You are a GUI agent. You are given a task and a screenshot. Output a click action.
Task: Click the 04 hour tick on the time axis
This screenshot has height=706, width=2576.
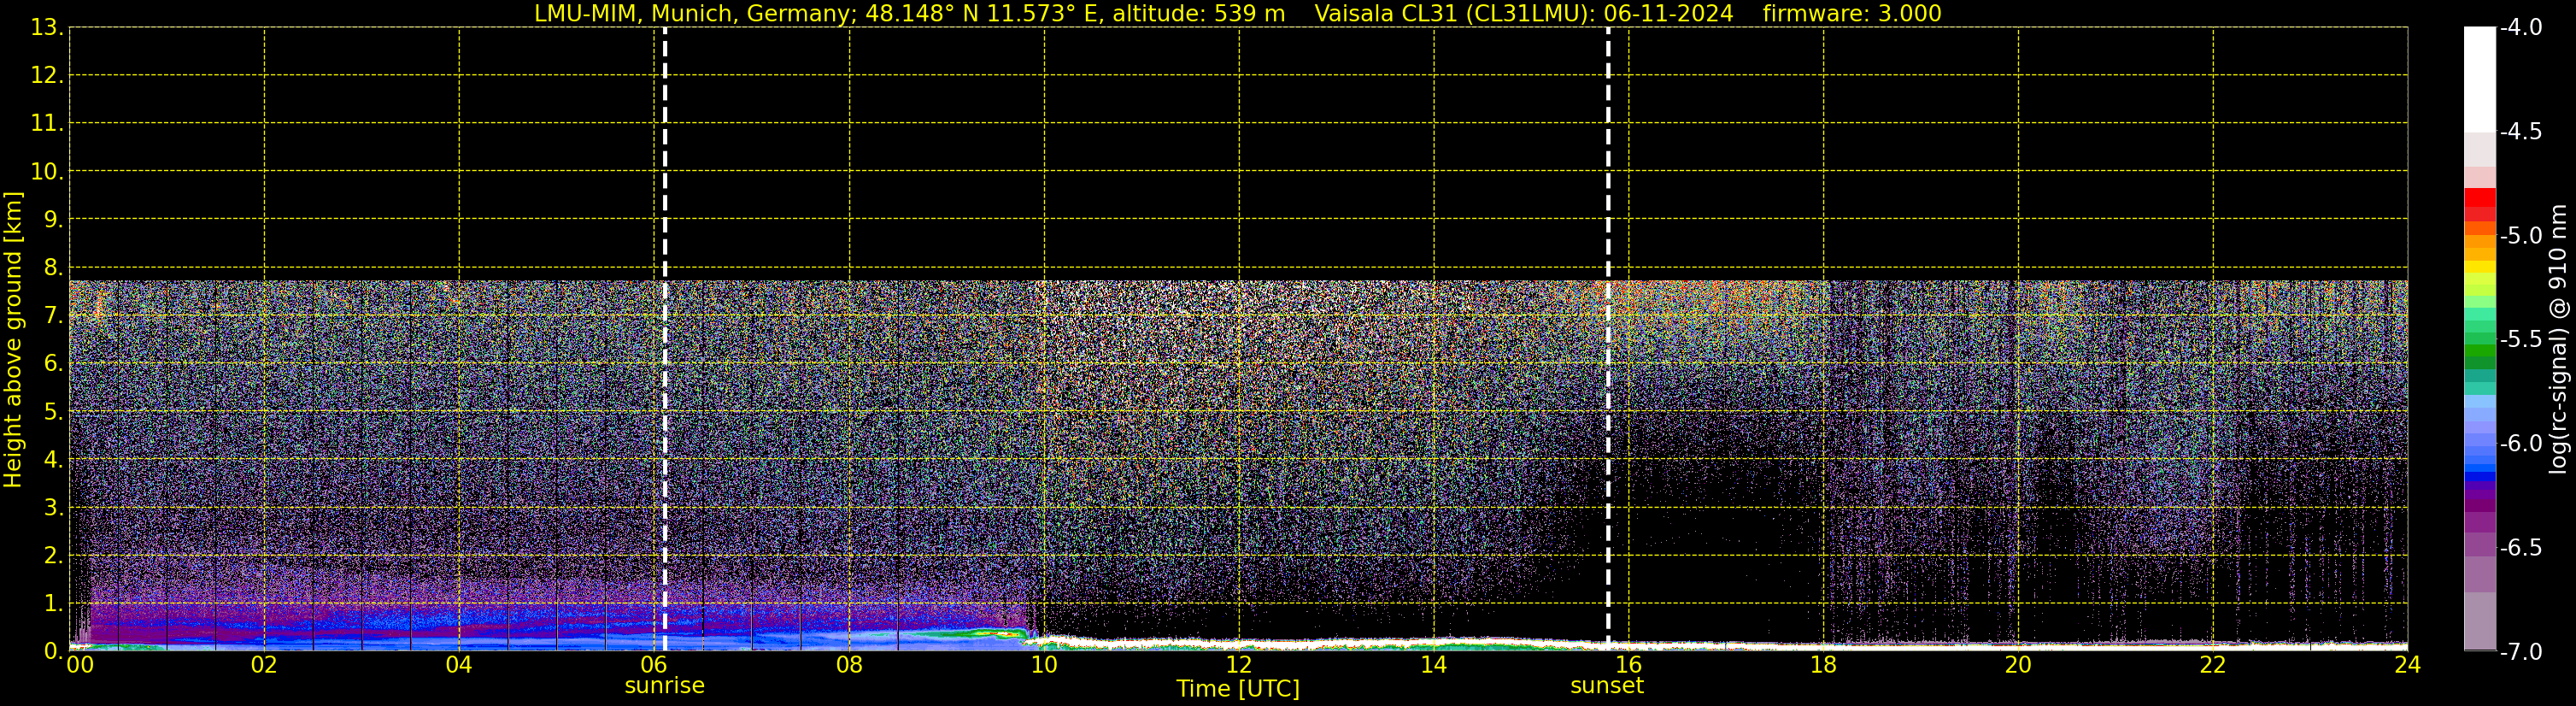[459, 665]
